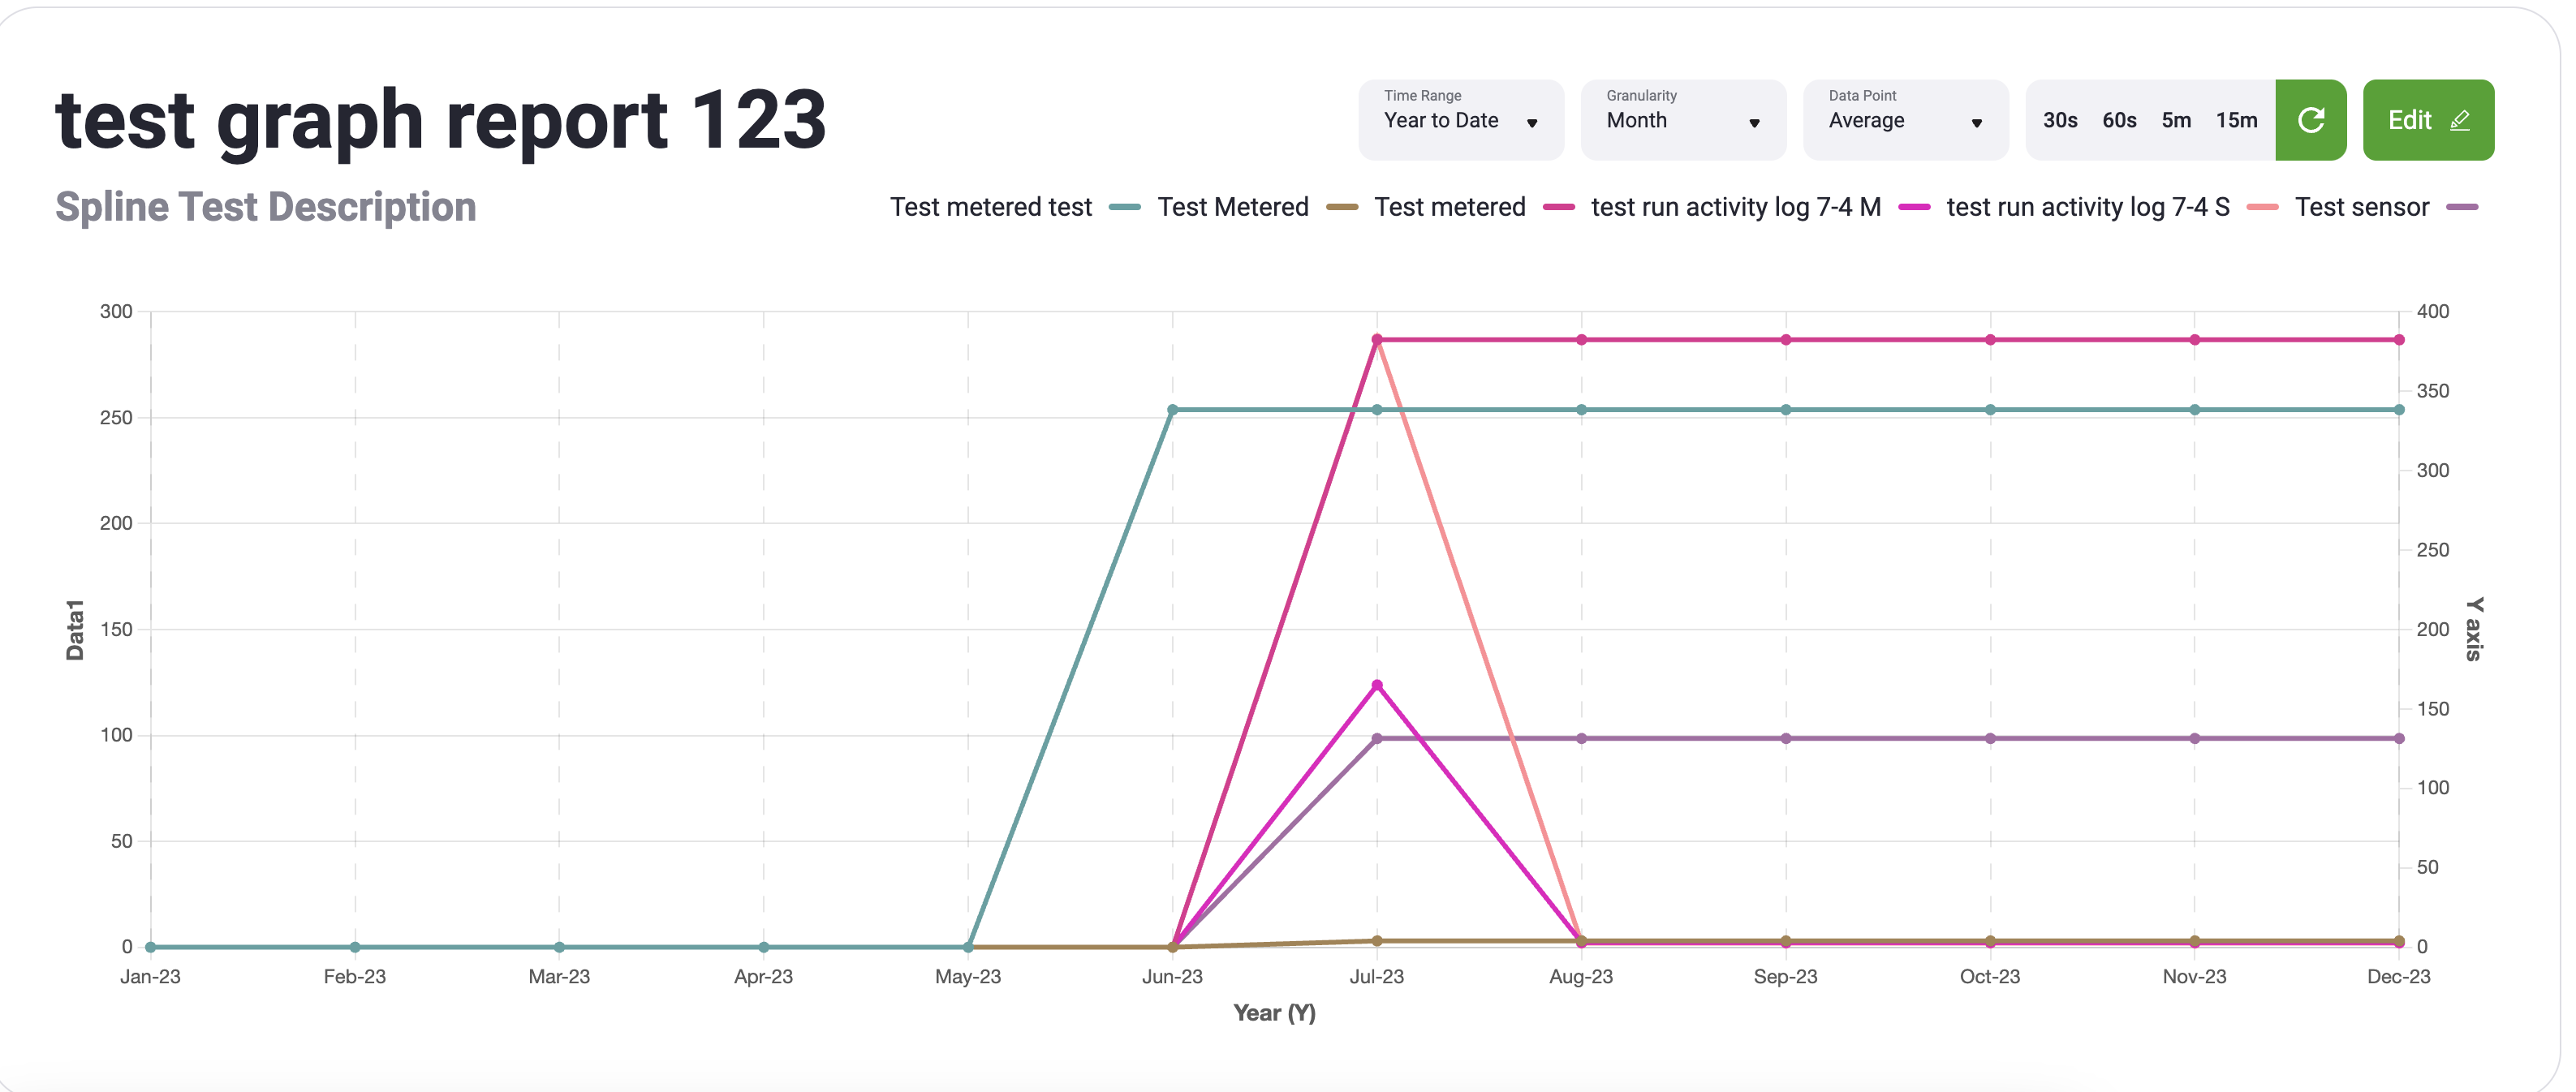
Task: Hide the Test Metered series using its legend entry
Action: click(1233, 207)
